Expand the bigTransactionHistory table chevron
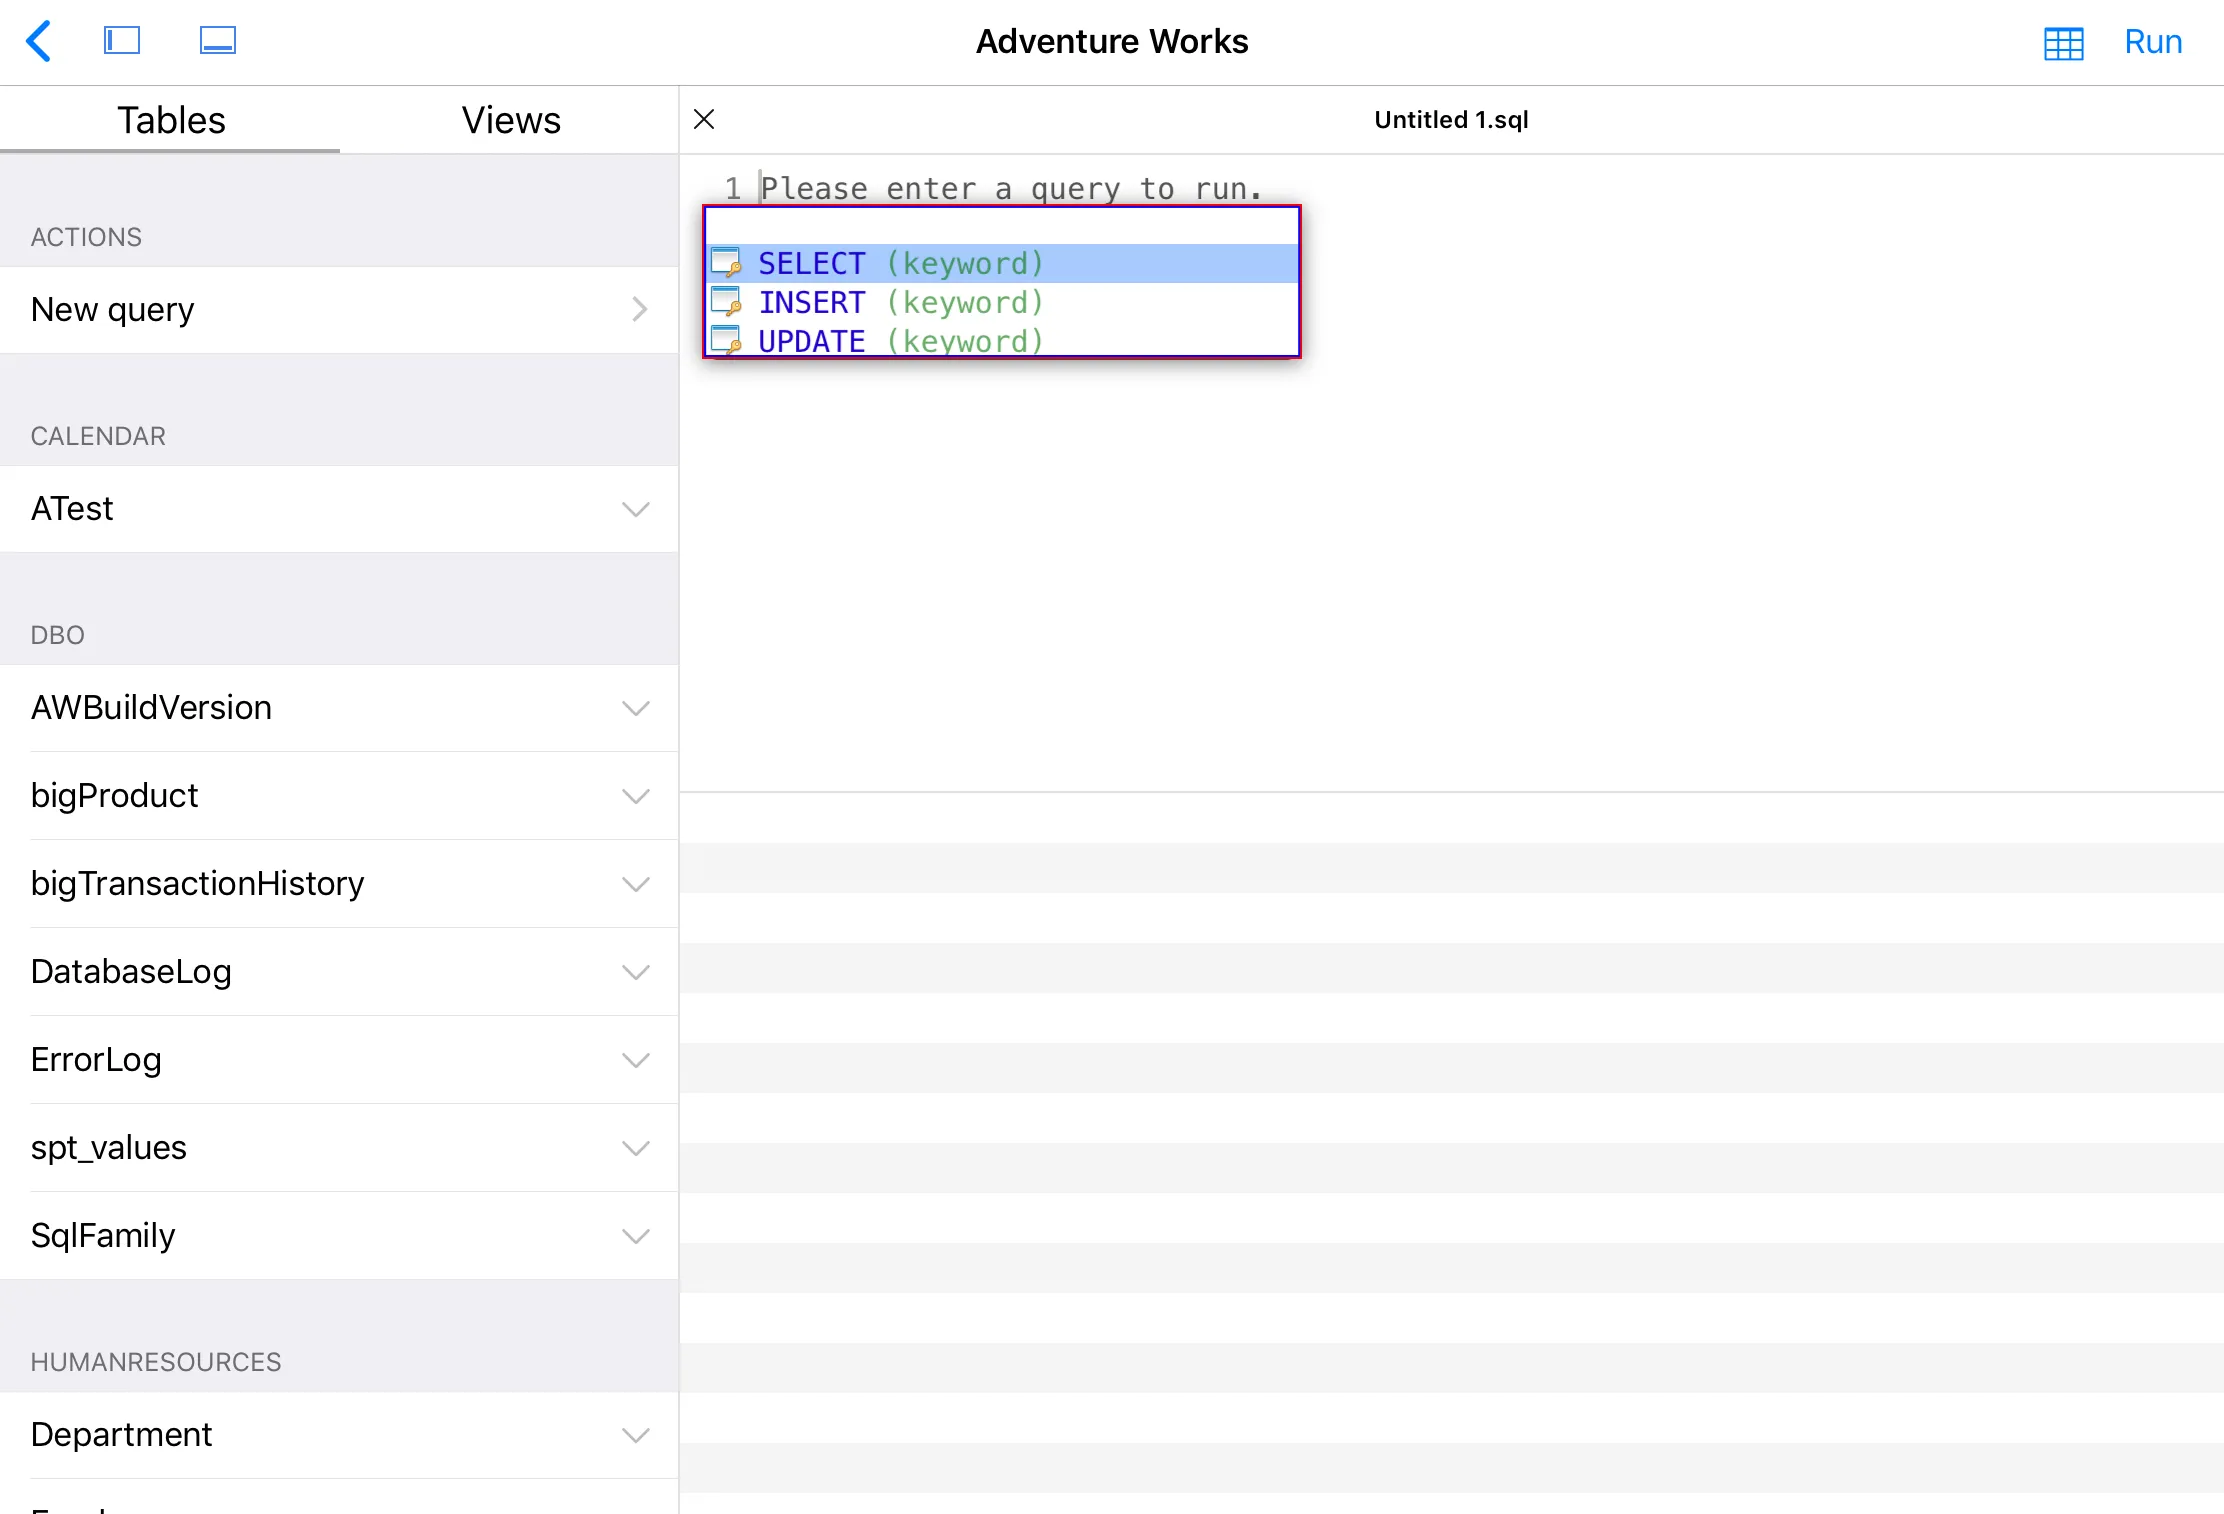Viewport: 2224px width, 1514px height. 636,884
